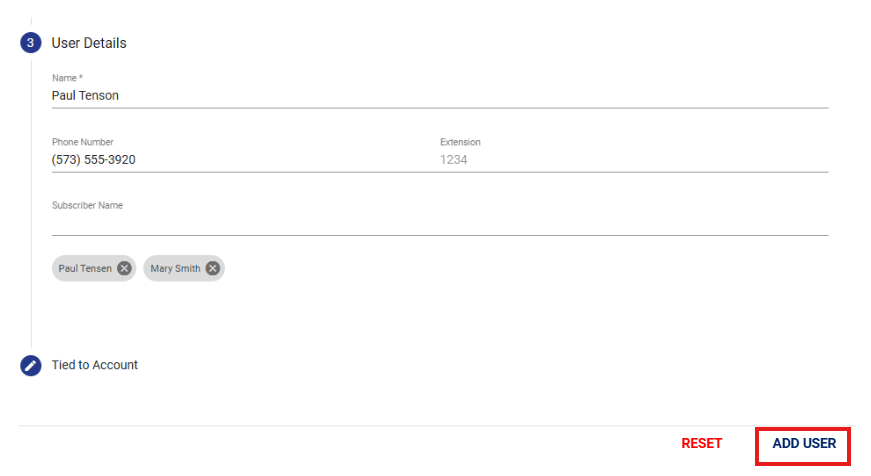Remove the Mary Smith subscriber chip
The height and width of the screenshot is (476, 871).
213,268
